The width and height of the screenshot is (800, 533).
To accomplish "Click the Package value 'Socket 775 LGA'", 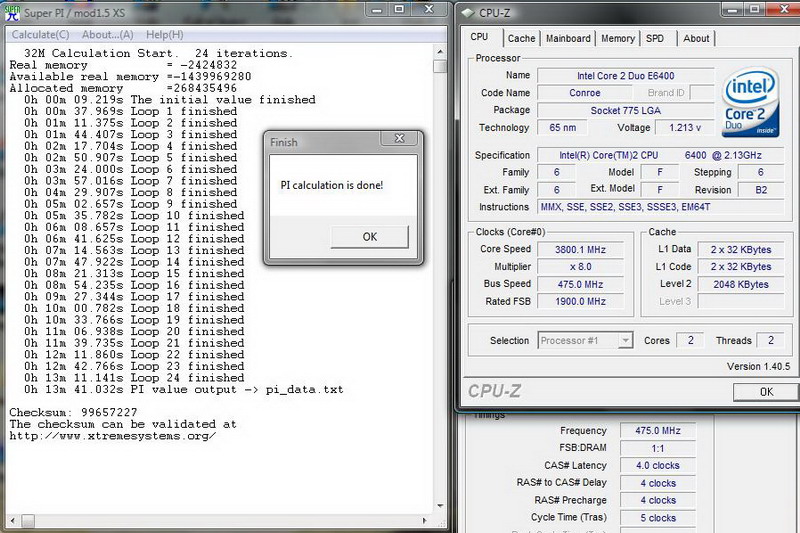I will 626,110.
